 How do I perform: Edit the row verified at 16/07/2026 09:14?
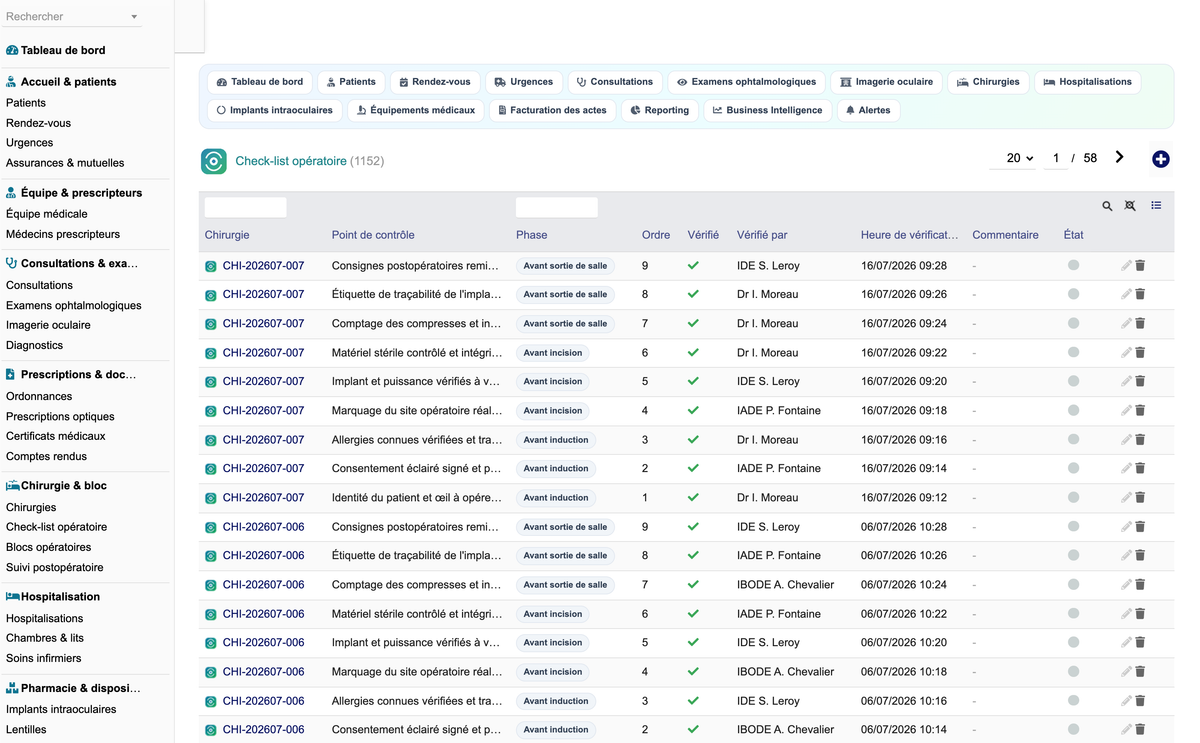(1127, 469)
